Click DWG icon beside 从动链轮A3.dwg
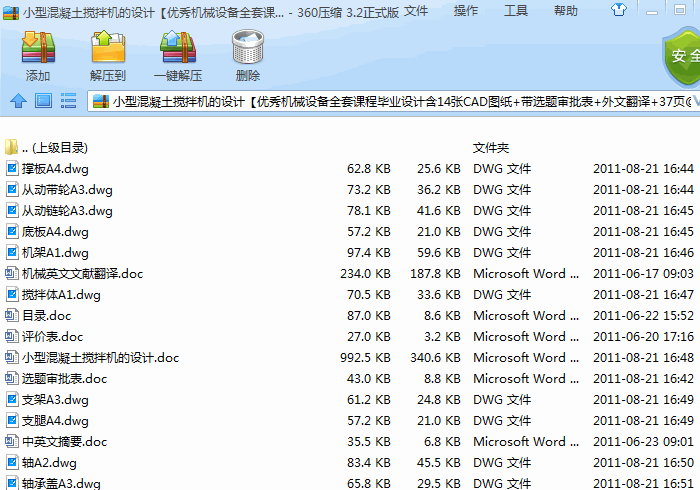700x490 pixels. pos(12,211)
